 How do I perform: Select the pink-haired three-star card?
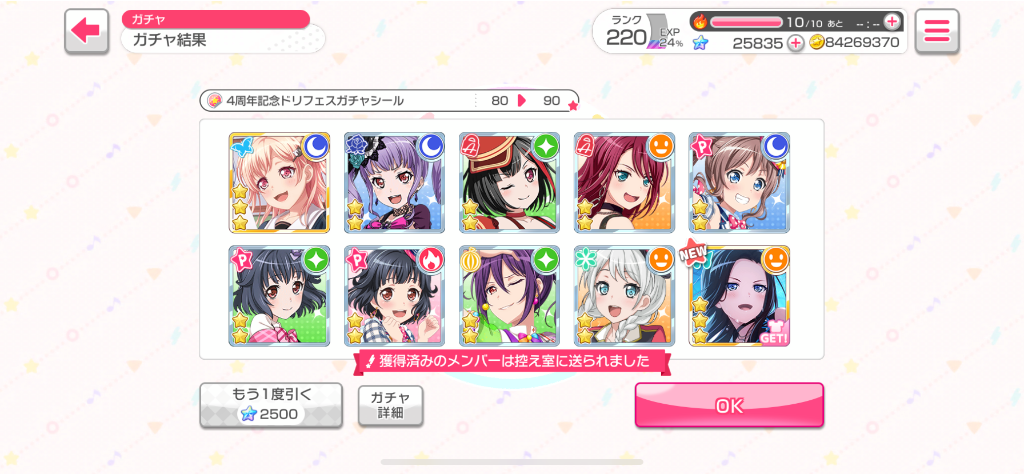(280, 183)
